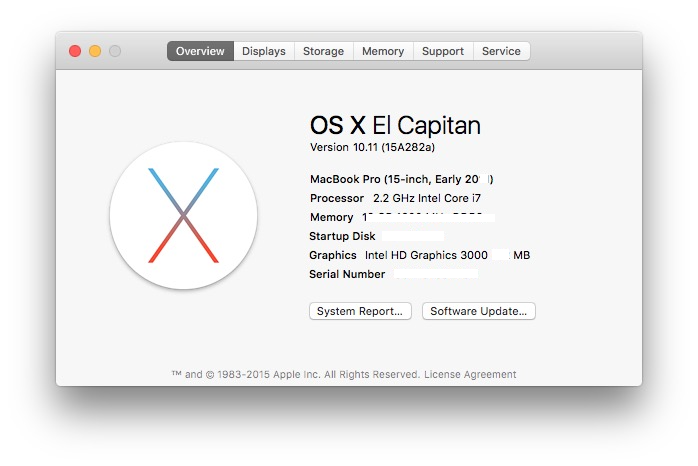Image resolution: width=698 pixels, height=466 pixels.
Task: Click the greyed-out zoom window button
Action: pyautogui.click(x=115, y=51)
